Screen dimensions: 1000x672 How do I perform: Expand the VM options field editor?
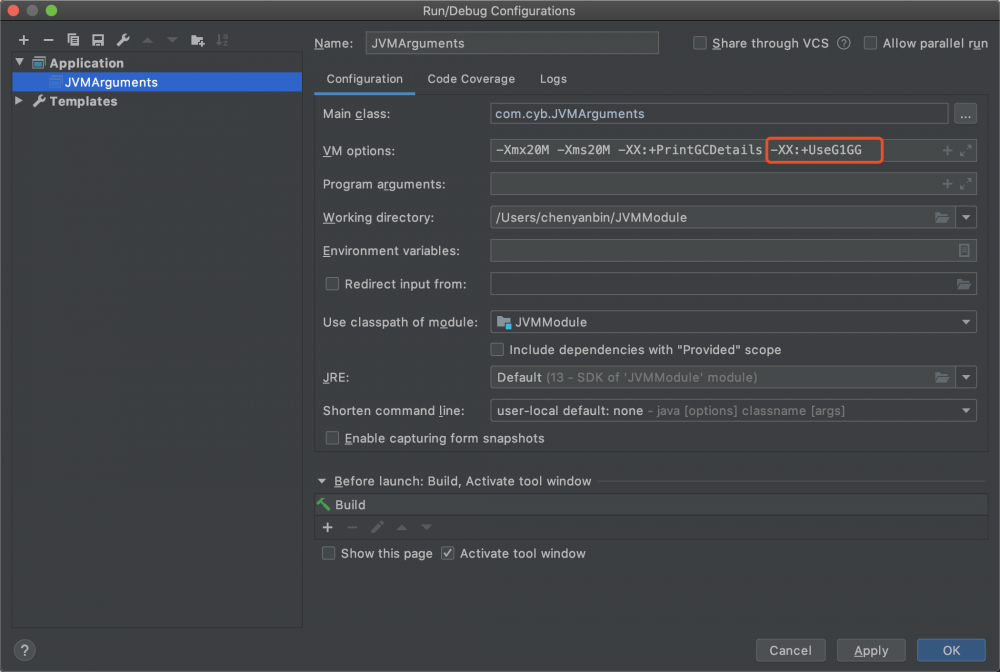coord(965,151)
